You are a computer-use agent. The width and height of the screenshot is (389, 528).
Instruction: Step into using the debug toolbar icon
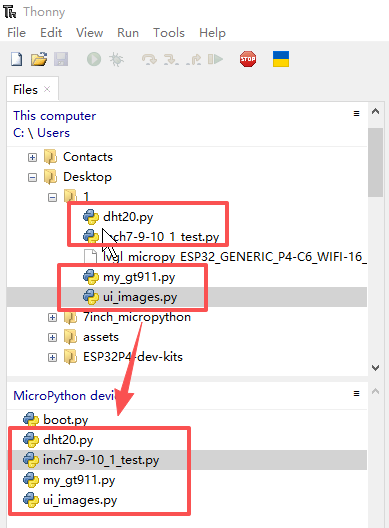171,60
